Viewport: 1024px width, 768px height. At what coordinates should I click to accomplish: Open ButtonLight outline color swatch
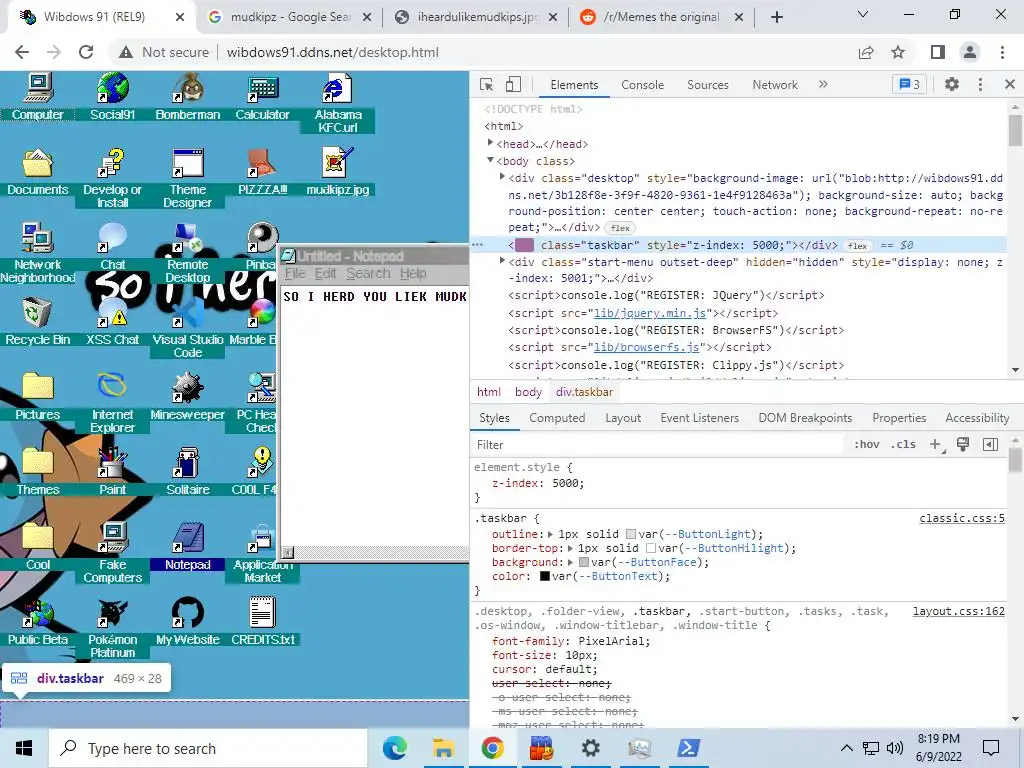[631, 534]
